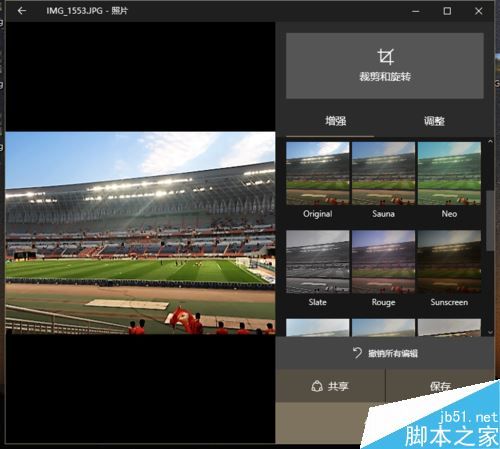Click the stadium photo preview

(140, 233)
